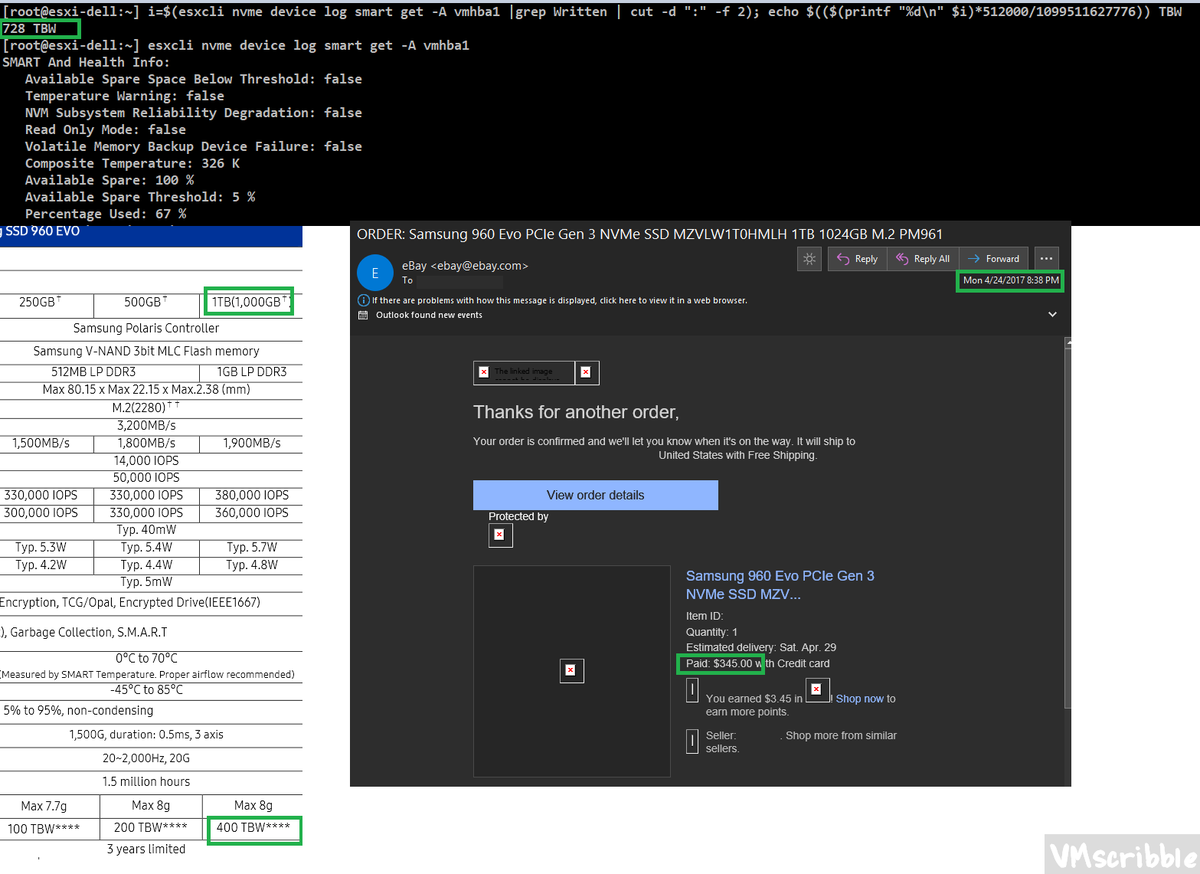Screen dimensions: 1200x874
Task: Click the 1.5 million hours cell
Action: 146,781
